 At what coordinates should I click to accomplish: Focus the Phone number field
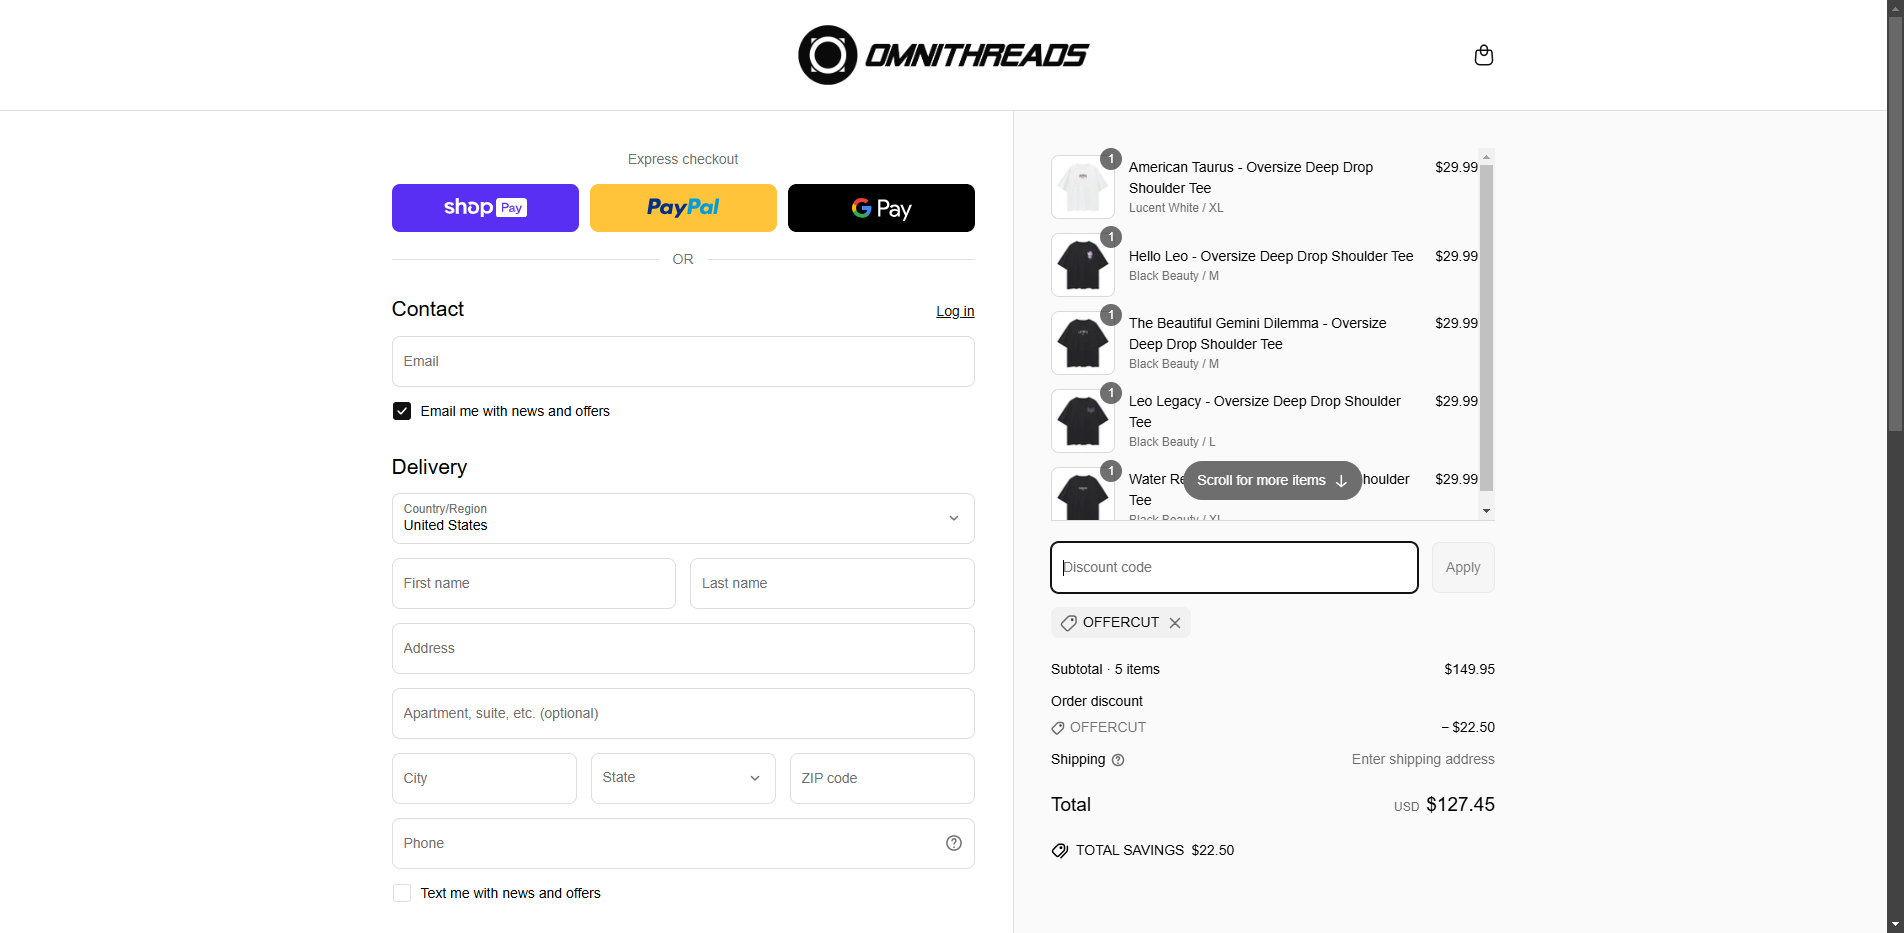pyautogui.click(x=683, y=843)
